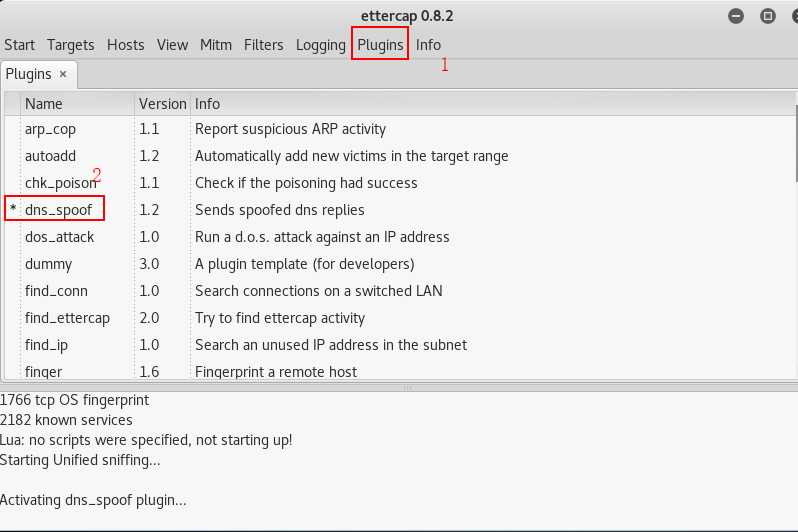Viewport: 798px width, 532px height.
Task: Maximize the ettercap window
Action: 767,16
